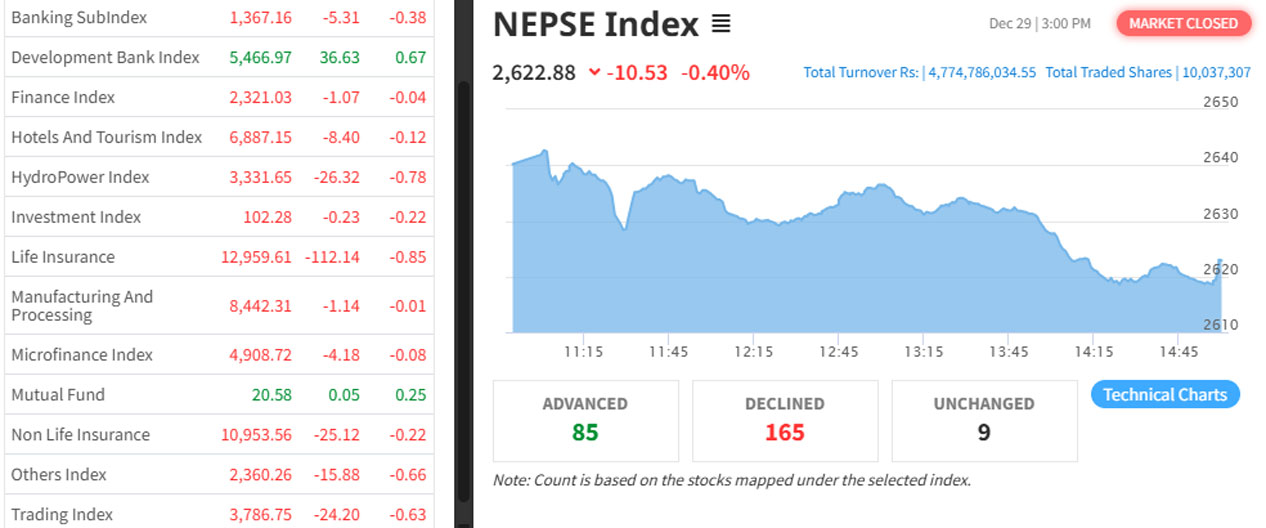This screenshot has height=528, width=1266.
Task: Click the MARKET CLOSED status badge
Action: (1183, 24)
